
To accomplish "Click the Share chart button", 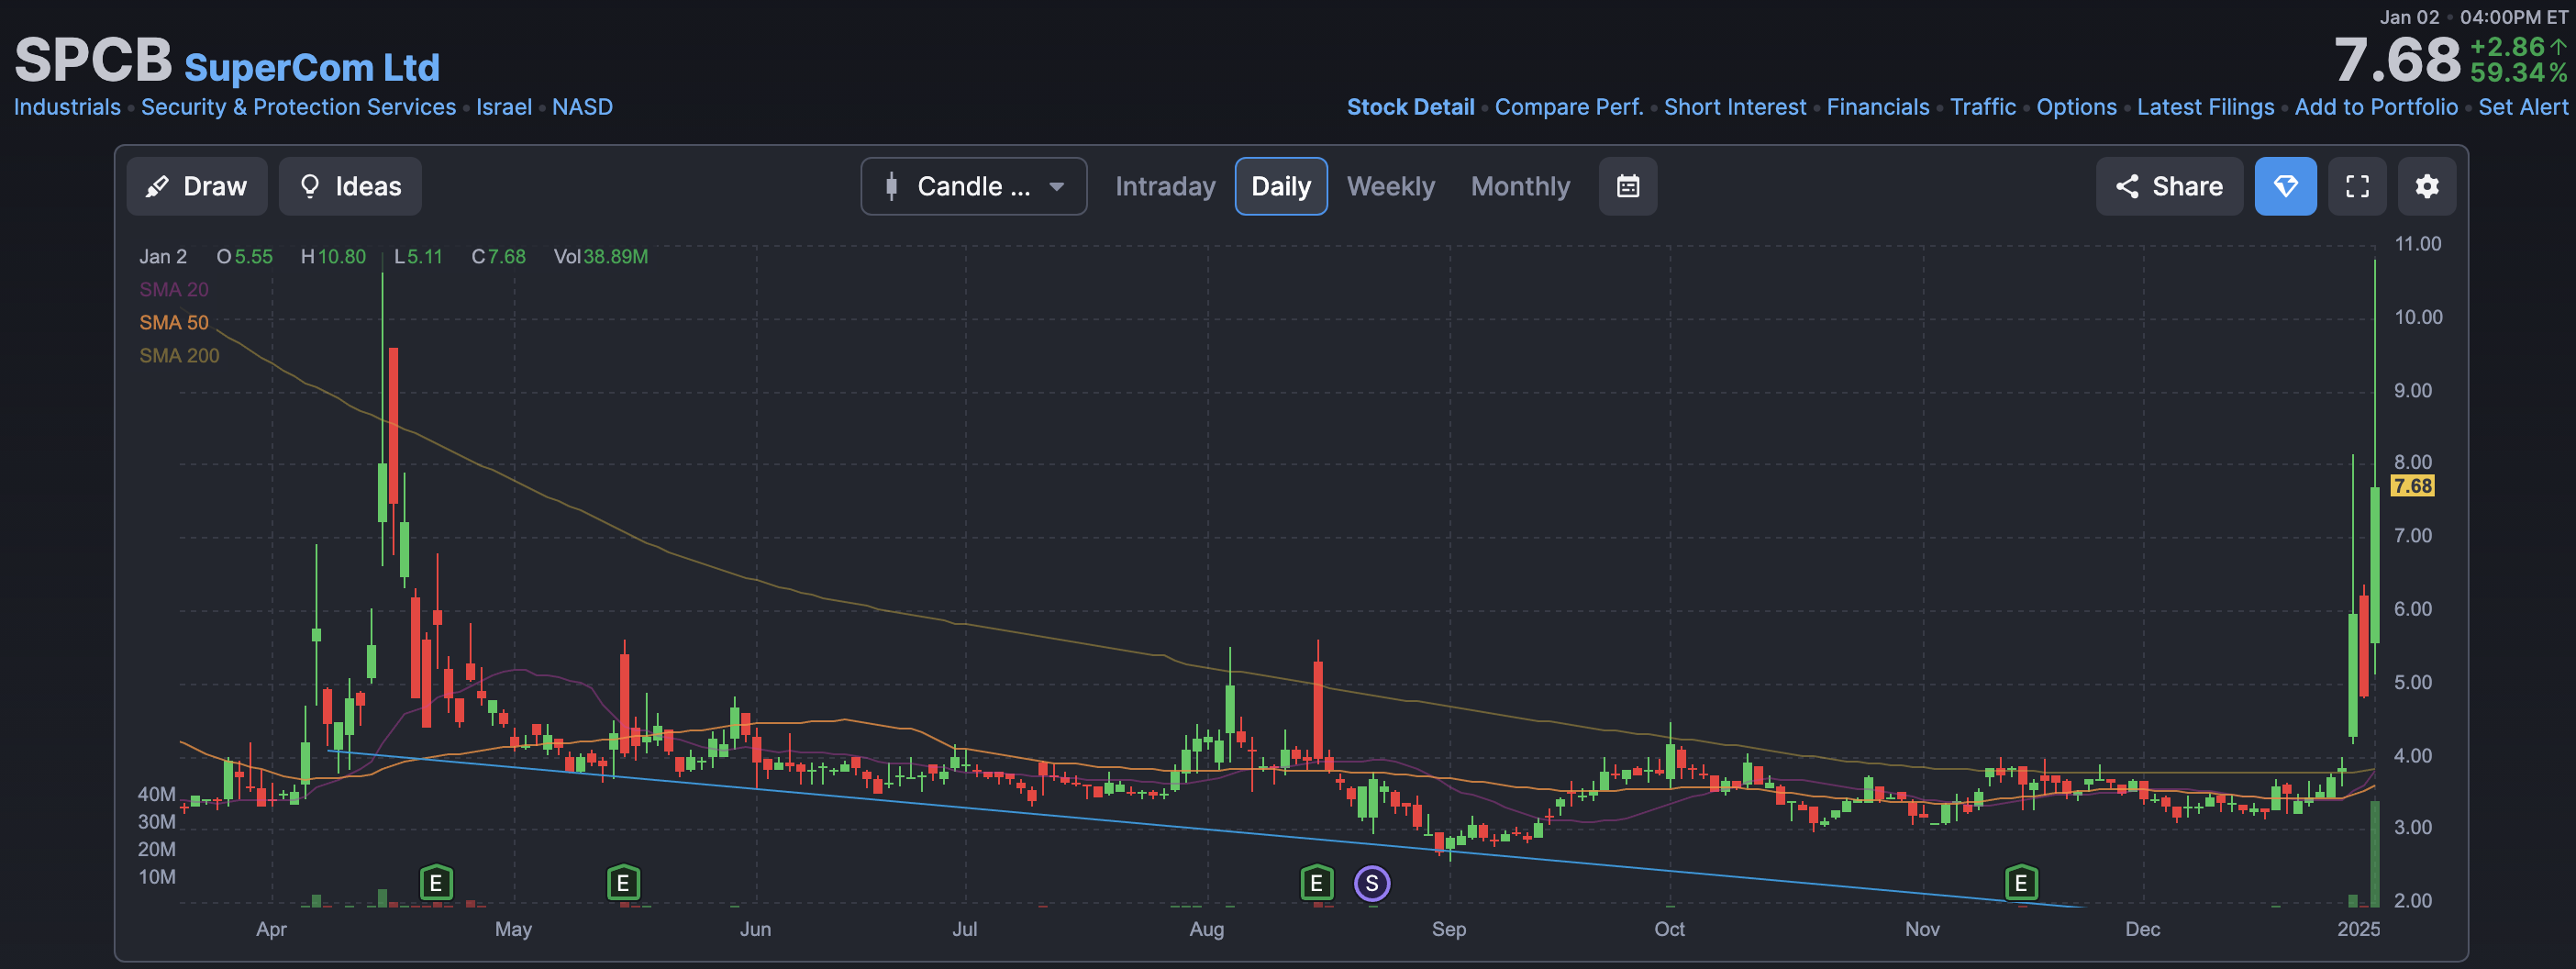I will pyautogui.click(x=2169, y=186).
